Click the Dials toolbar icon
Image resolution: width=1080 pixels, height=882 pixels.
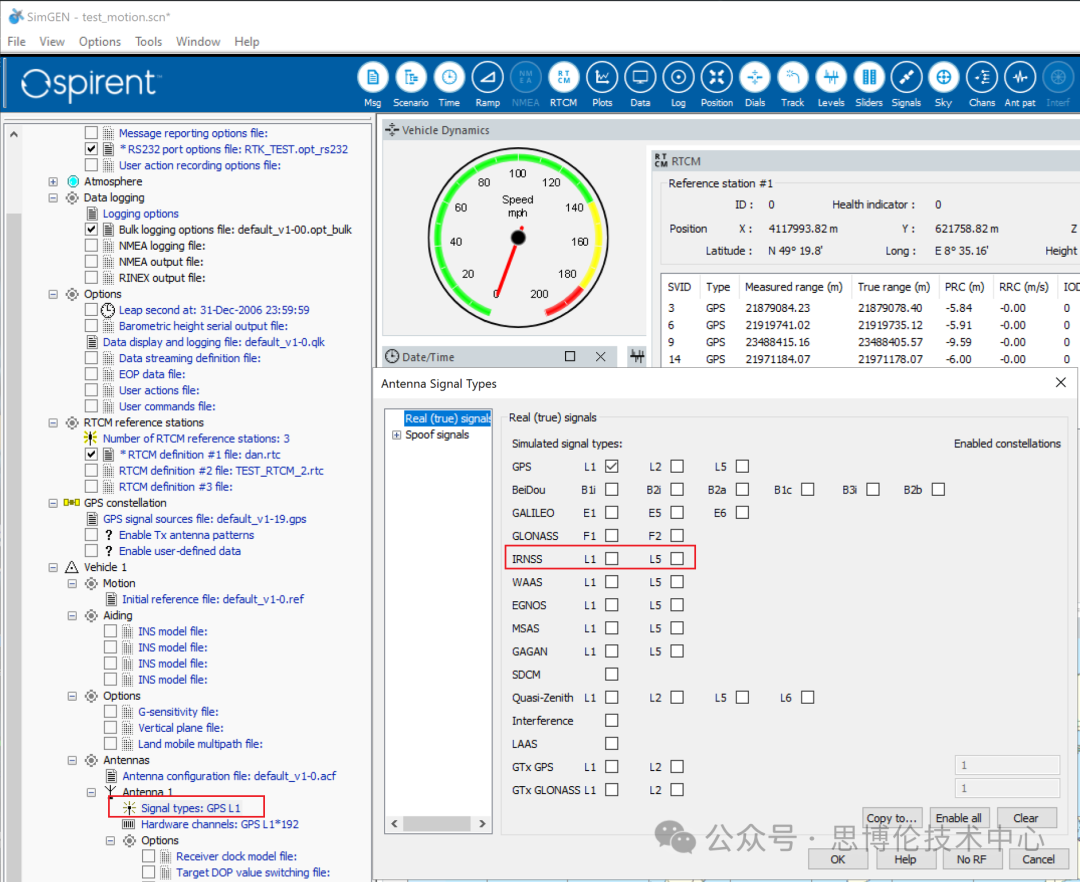[755, 78]
